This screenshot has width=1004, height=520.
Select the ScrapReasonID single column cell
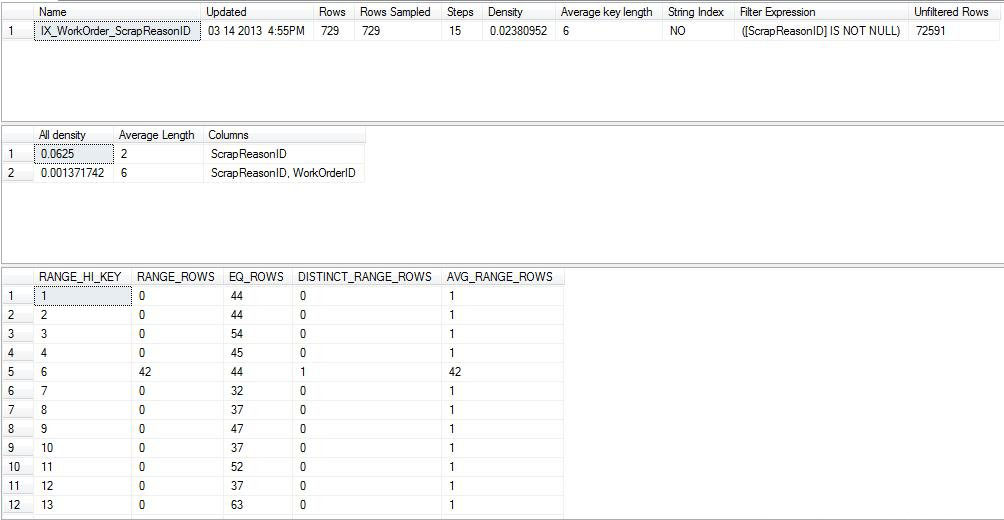coord(284,154)
